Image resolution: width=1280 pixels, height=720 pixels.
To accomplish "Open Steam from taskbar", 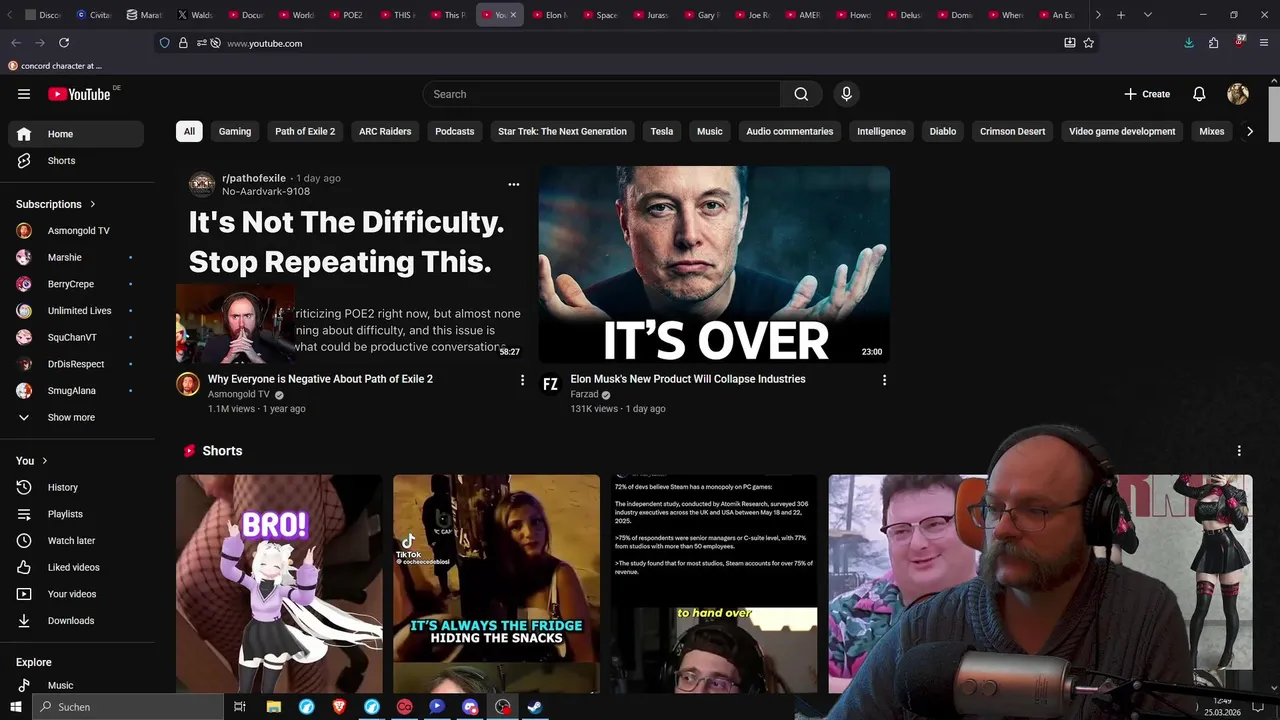I will tap(535, 707).
